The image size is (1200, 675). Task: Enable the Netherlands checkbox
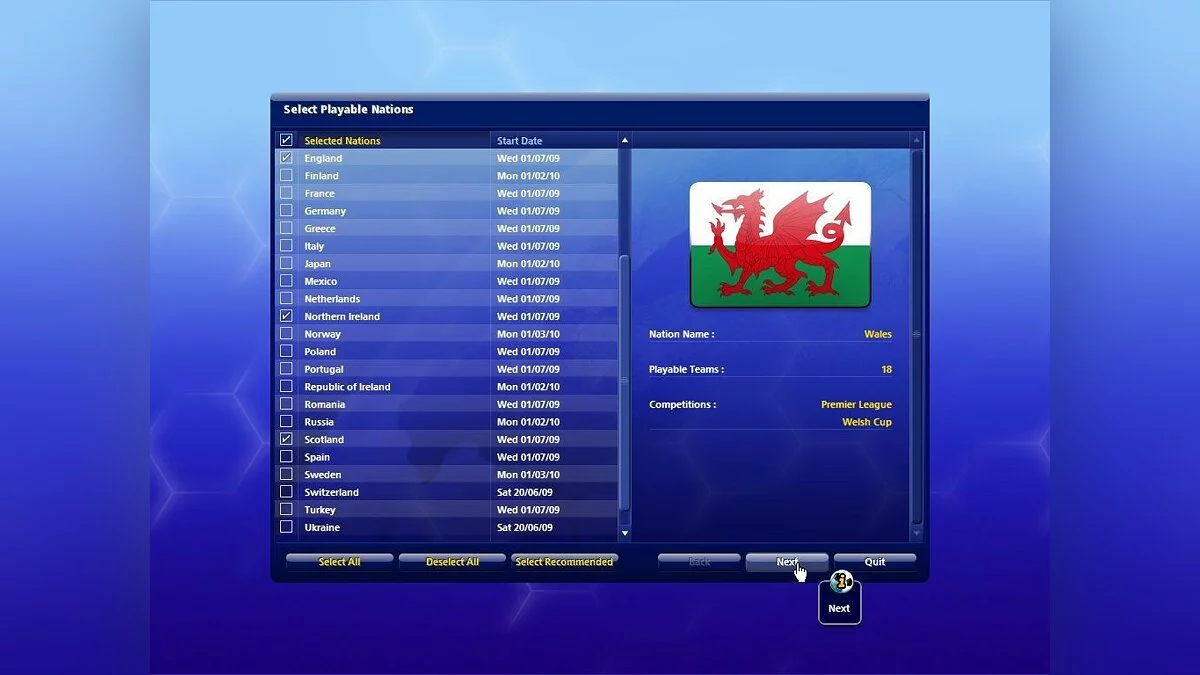pyautogui.click(x=286, y=298)
